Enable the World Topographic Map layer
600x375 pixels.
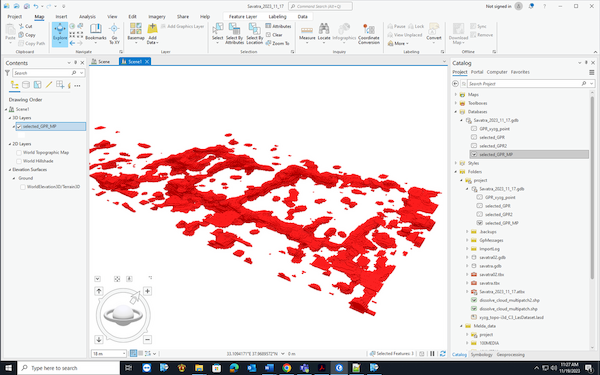point(19,152)
